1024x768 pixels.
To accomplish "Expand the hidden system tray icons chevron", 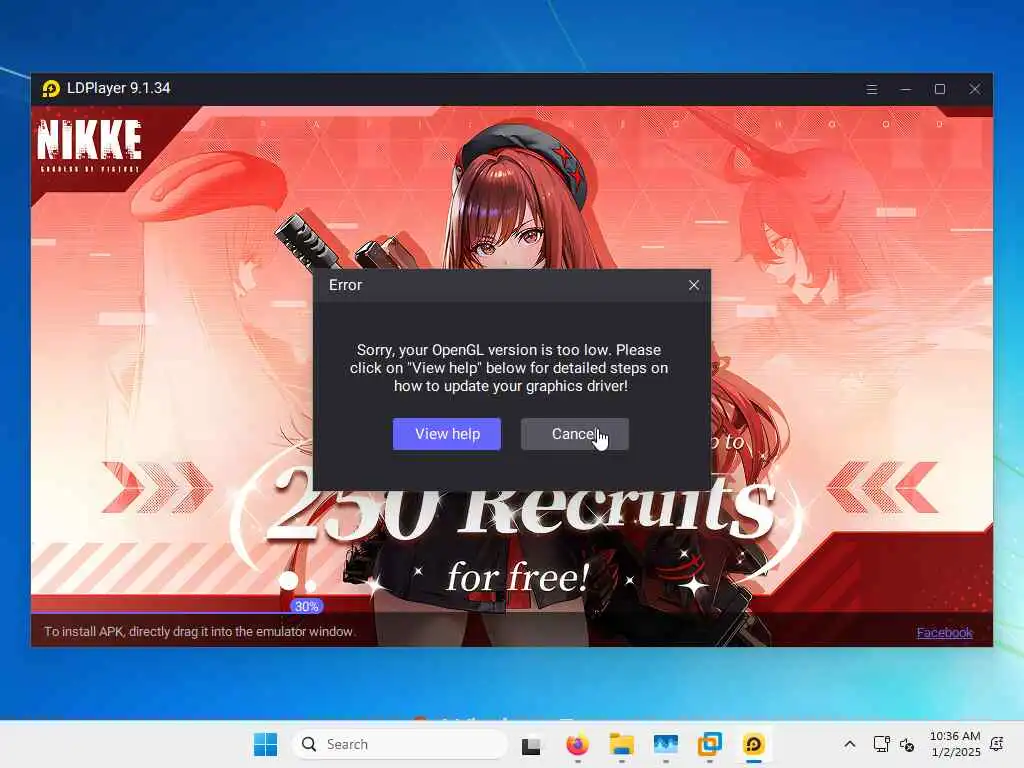I will (x=850, y=744).
